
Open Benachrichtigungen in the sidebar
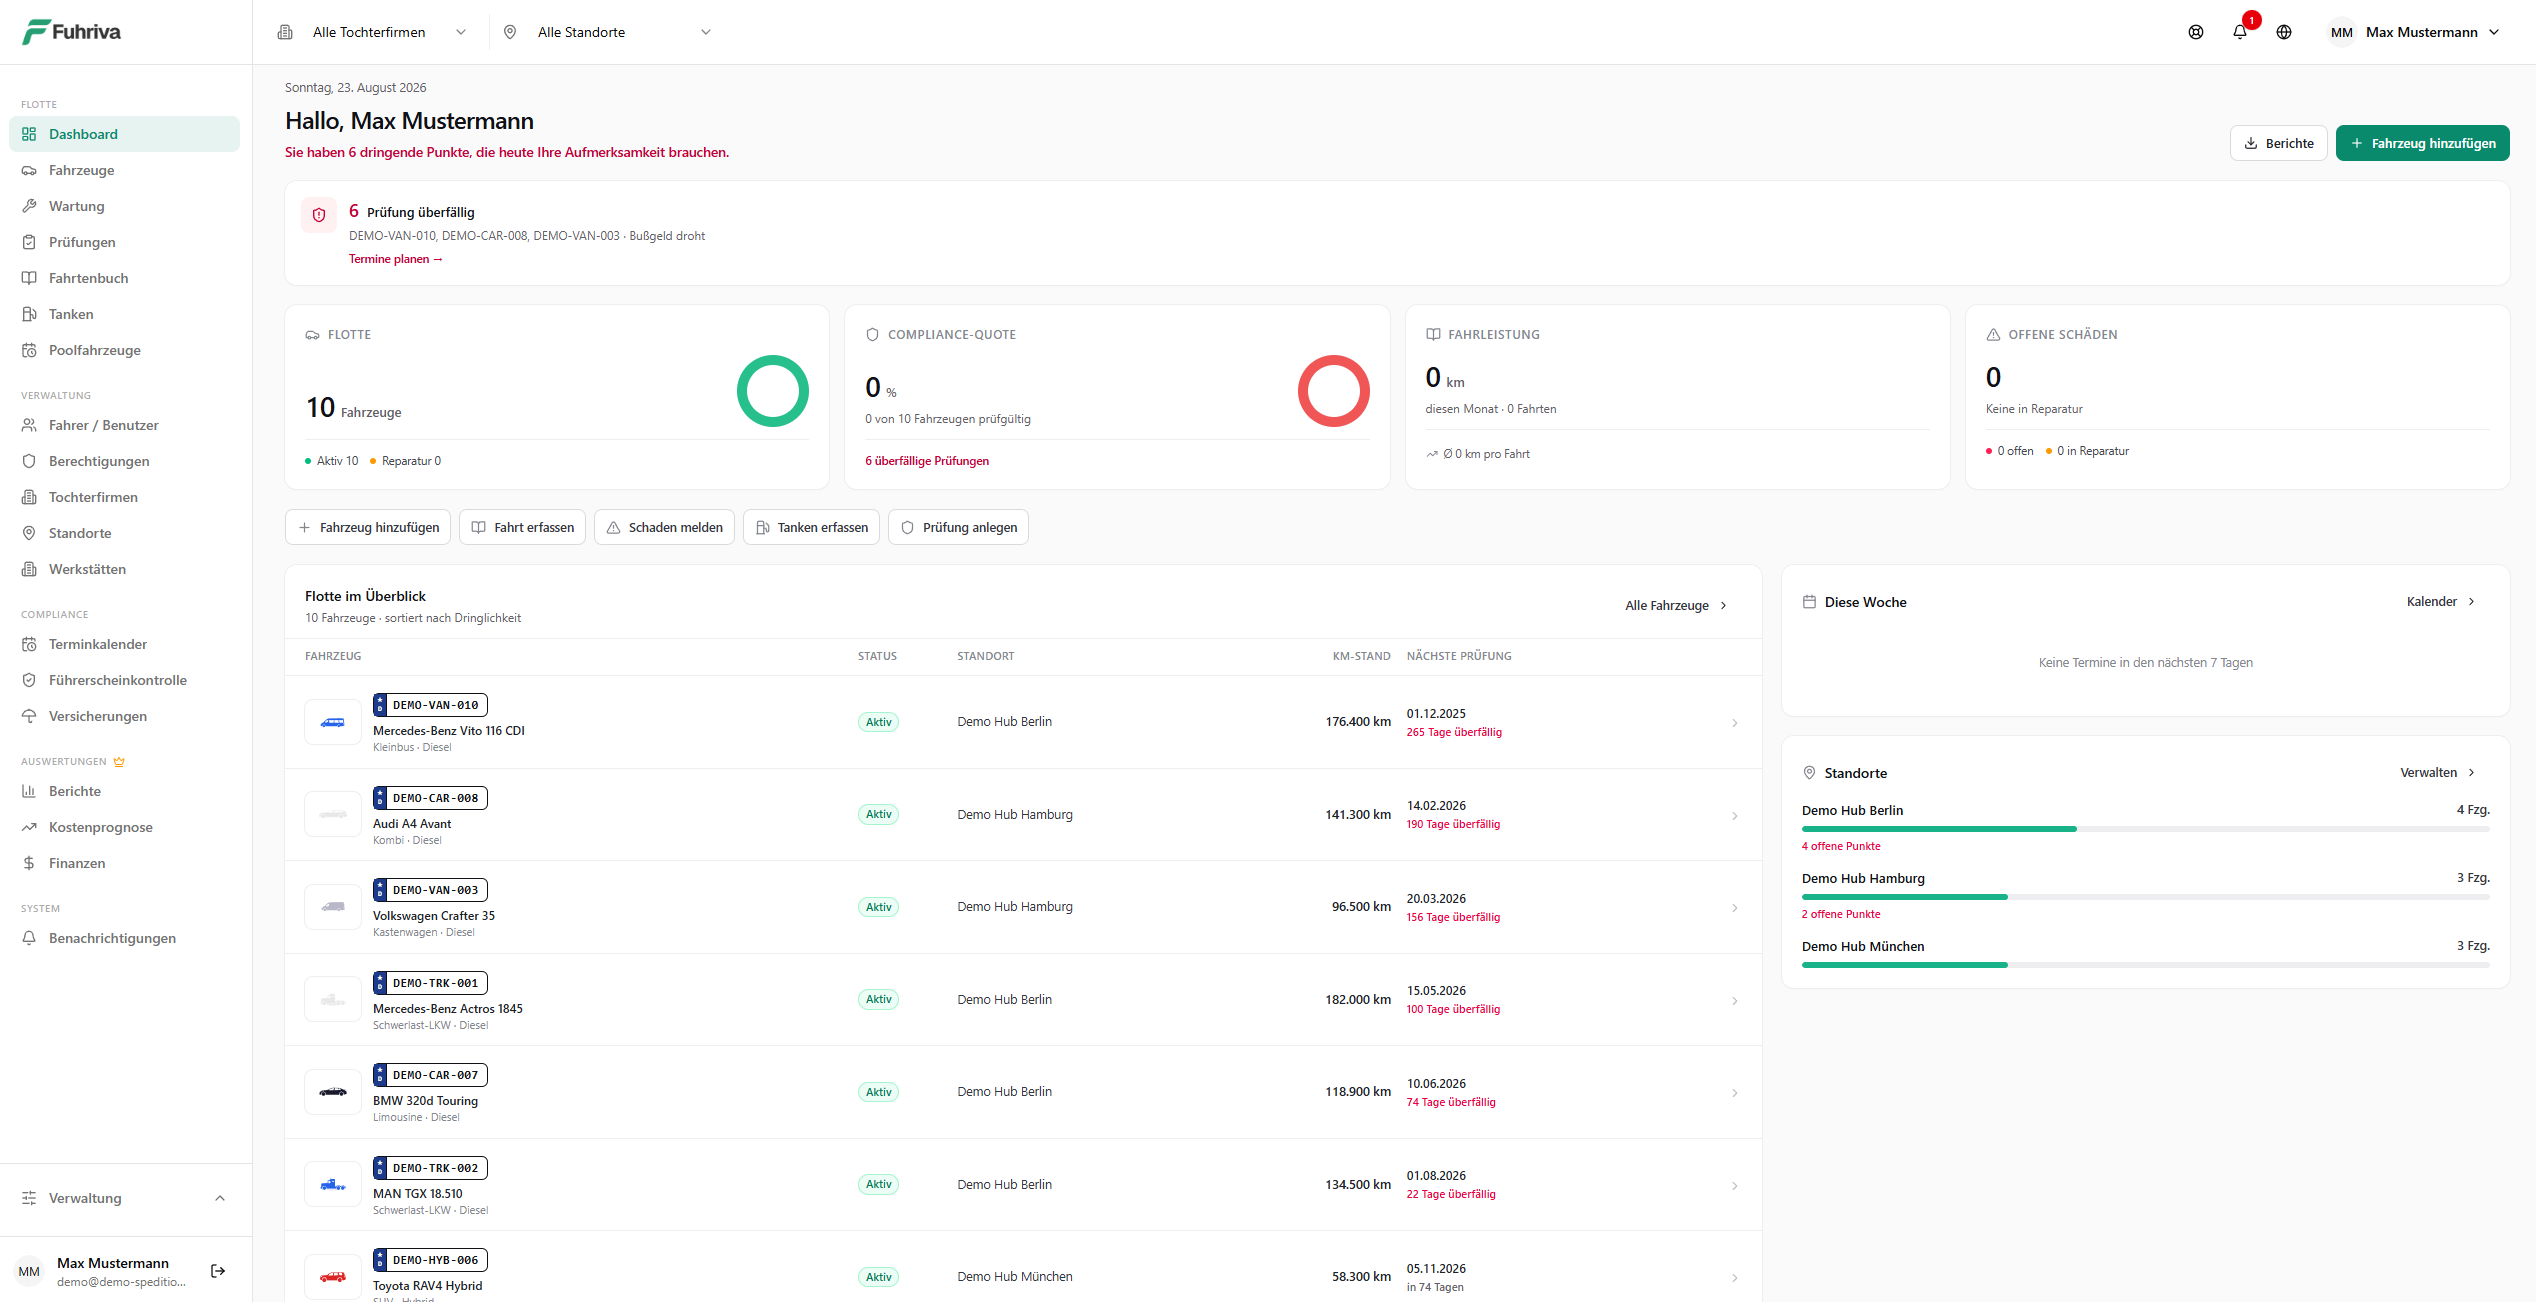point(125,938)
